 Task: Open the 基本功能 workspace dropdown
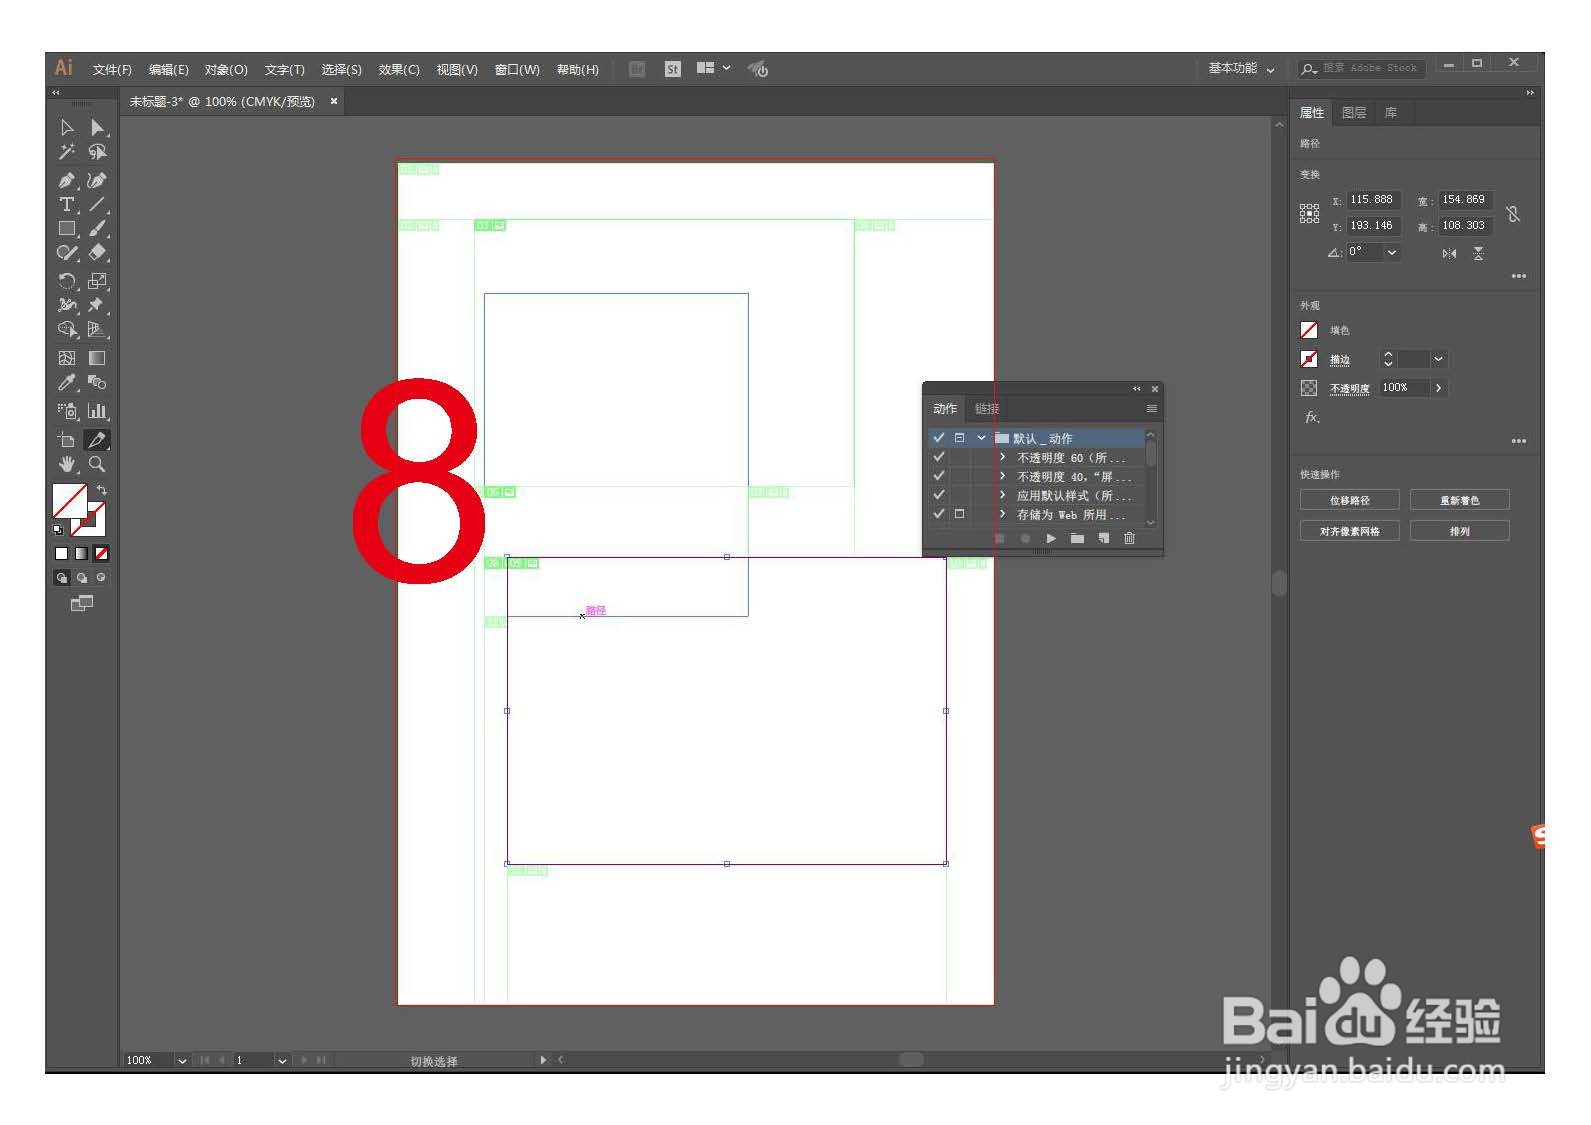[x=1241, y=68]
